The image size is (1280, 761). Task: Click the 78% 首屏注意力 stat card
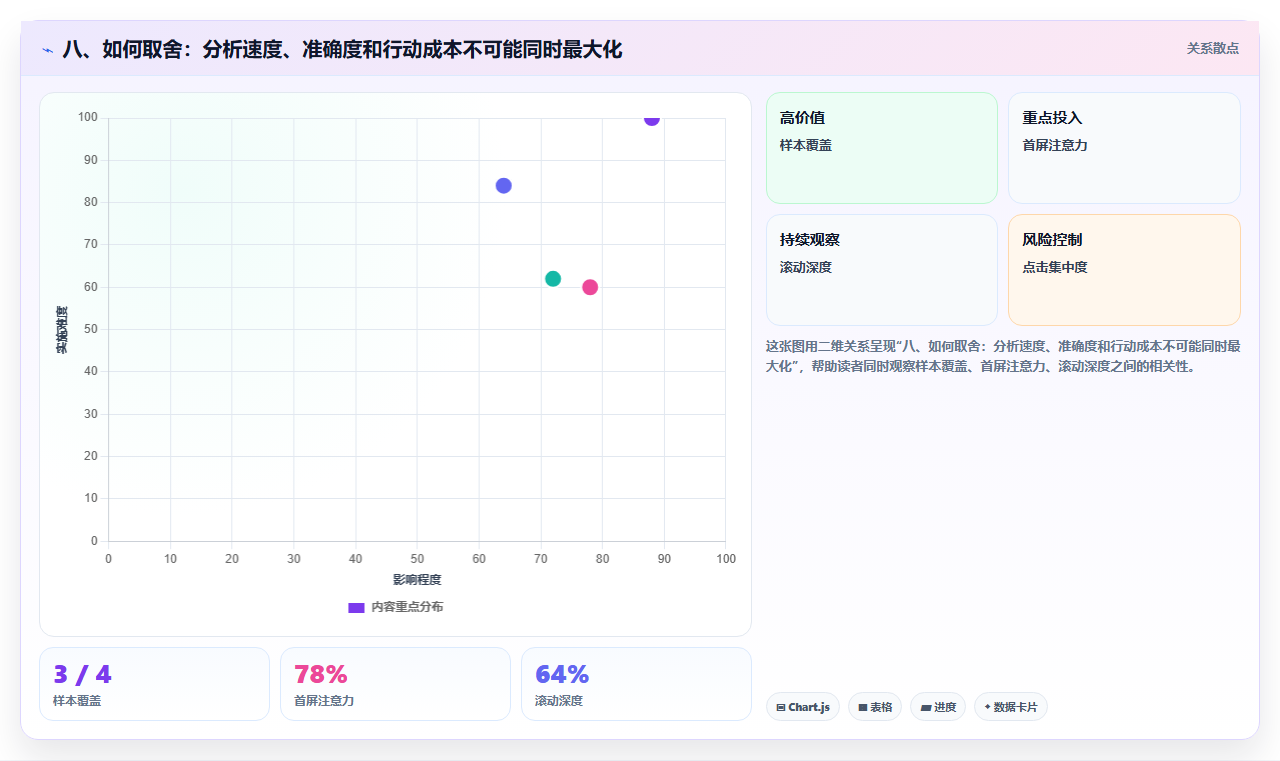tap(395, 684)
